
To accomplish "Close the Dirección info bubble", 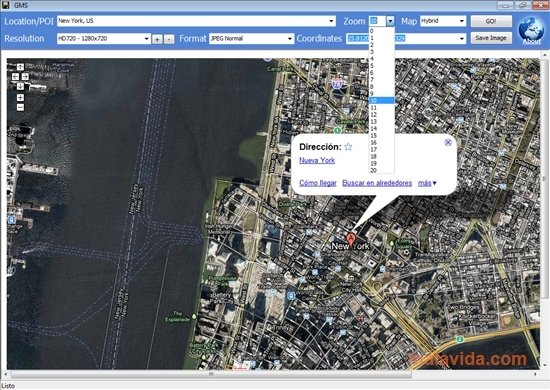I will [448, 142].
